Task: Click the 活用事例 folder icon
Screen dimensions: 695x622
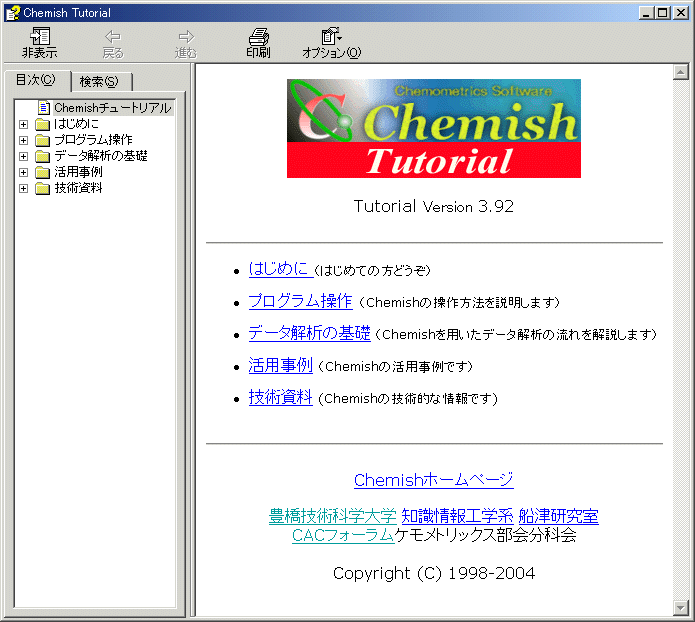Action: click(x=42, y=172)
